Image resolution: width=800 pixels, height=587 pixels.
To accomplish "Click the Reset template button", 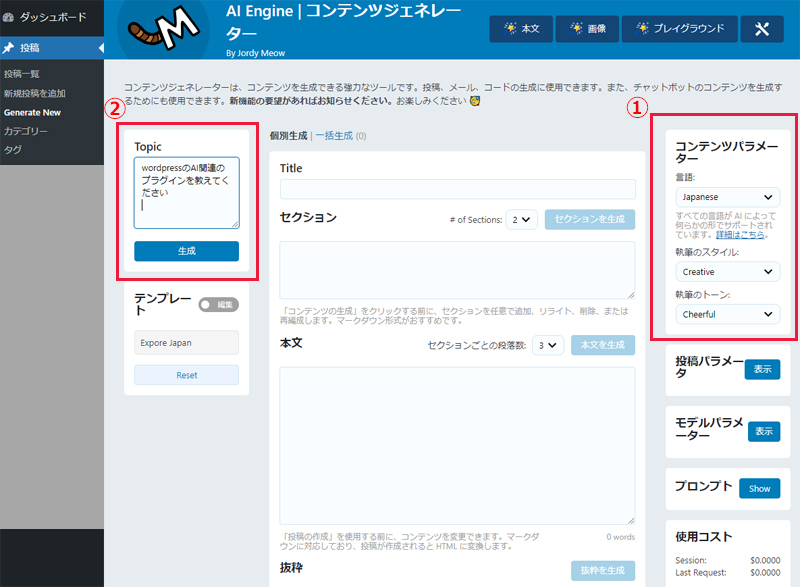I will (x=187, y=375).
